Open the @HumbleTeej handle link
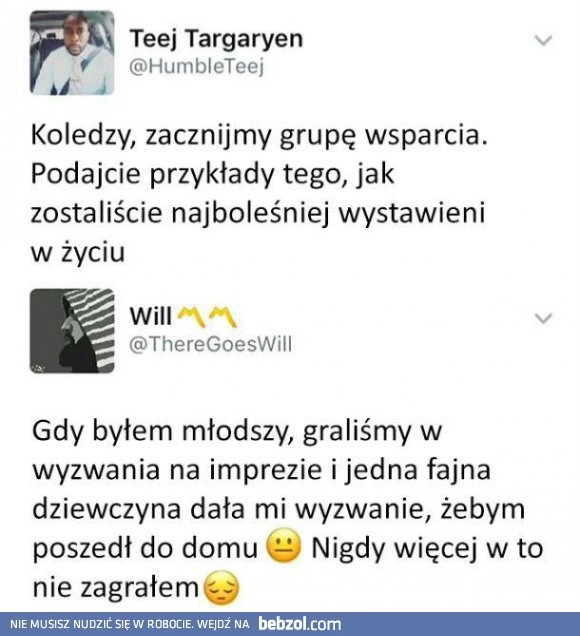 click(x=197, y=66)
